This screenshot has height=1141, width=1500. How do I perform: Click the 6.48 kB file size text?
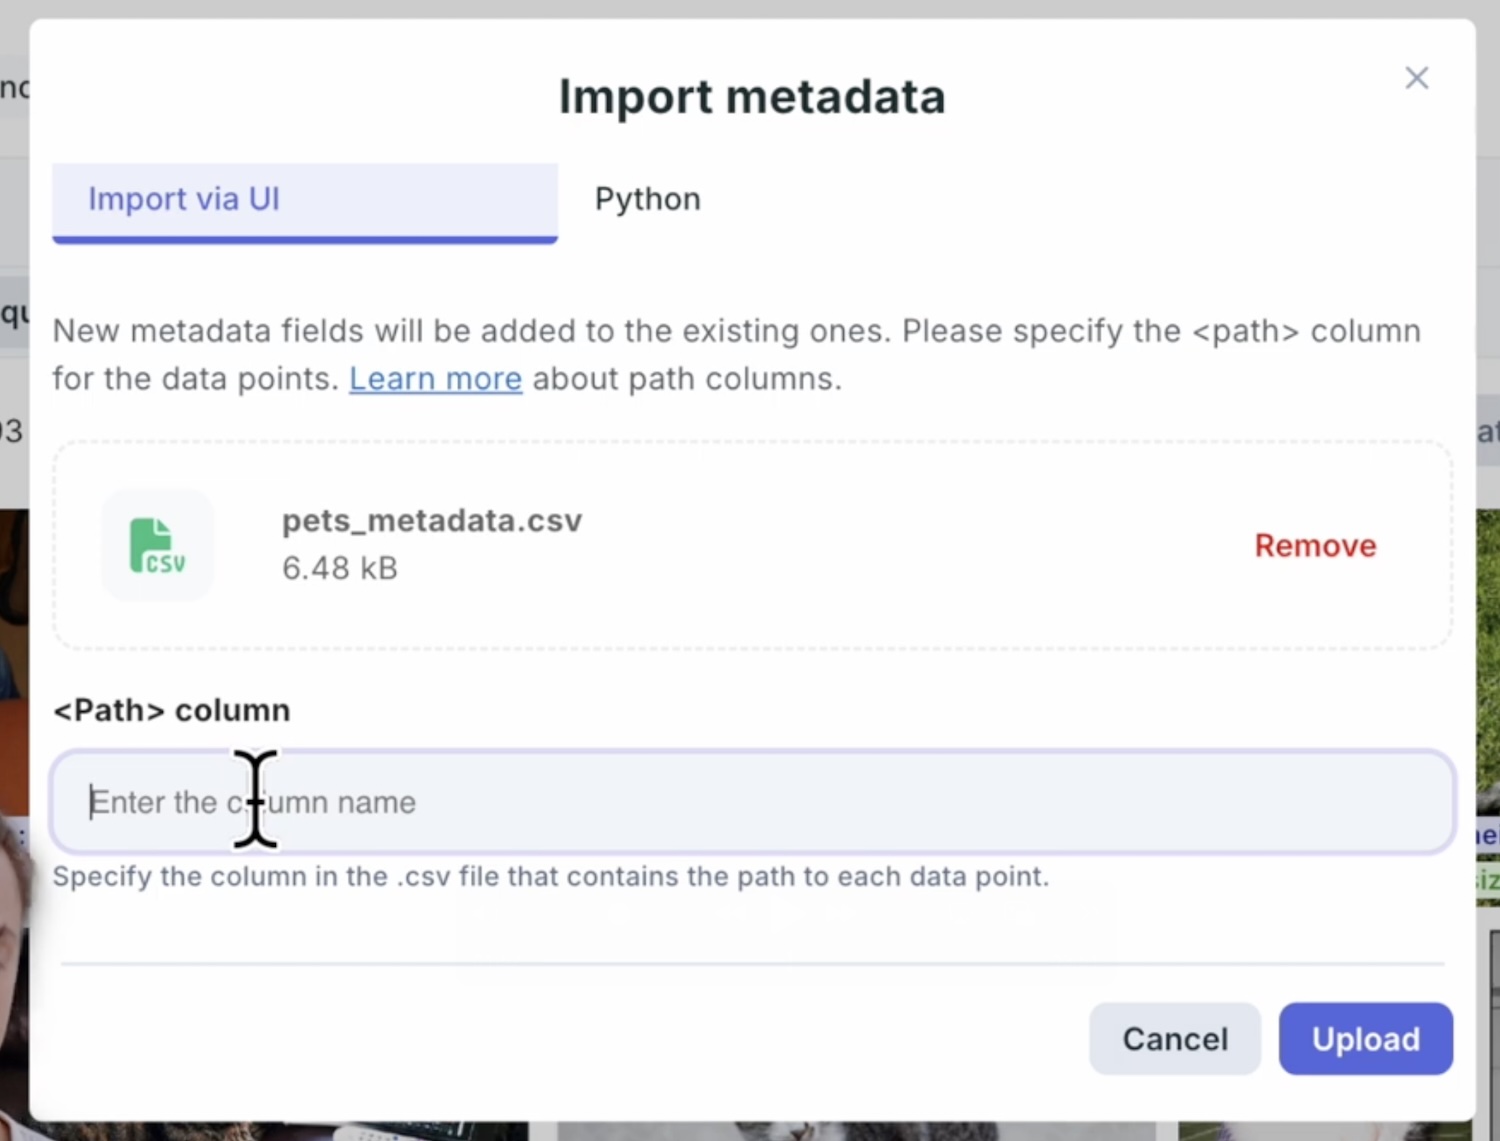(x=339, y=568)
